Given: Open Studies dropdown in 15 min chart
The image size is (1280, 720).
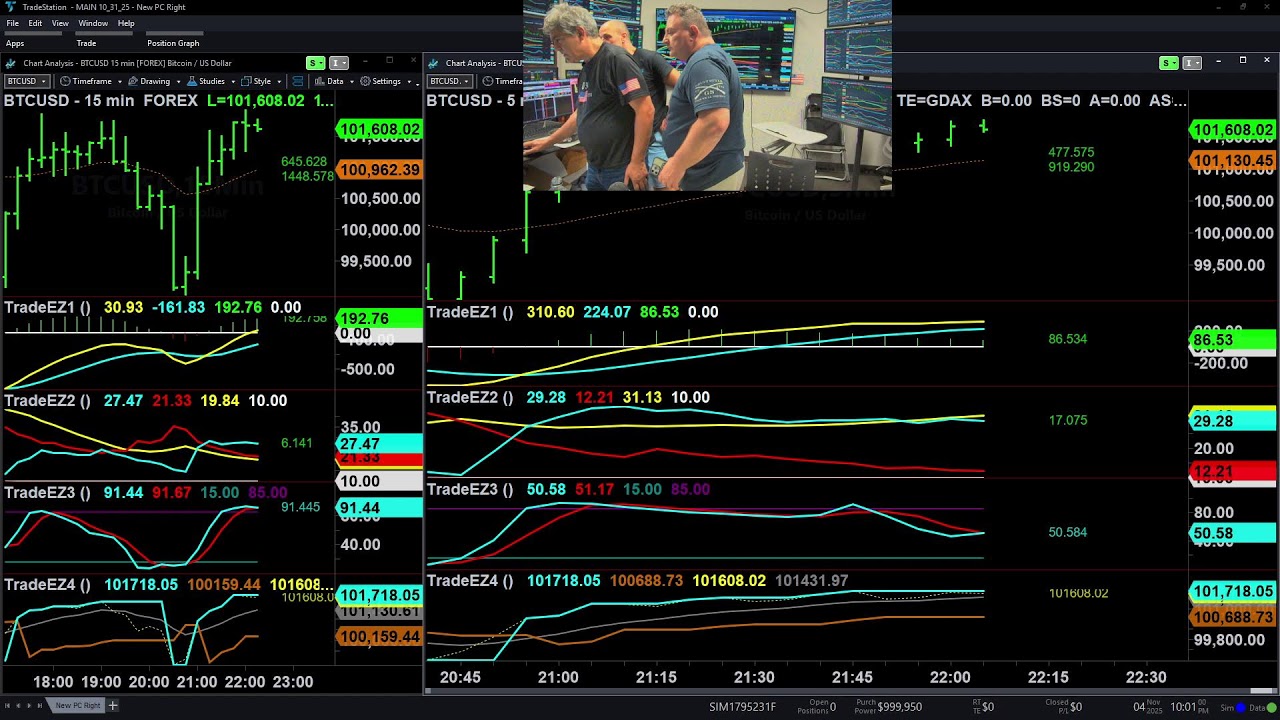Looking at the screenshot, I should pyautogui.click(x=209, y=81).
